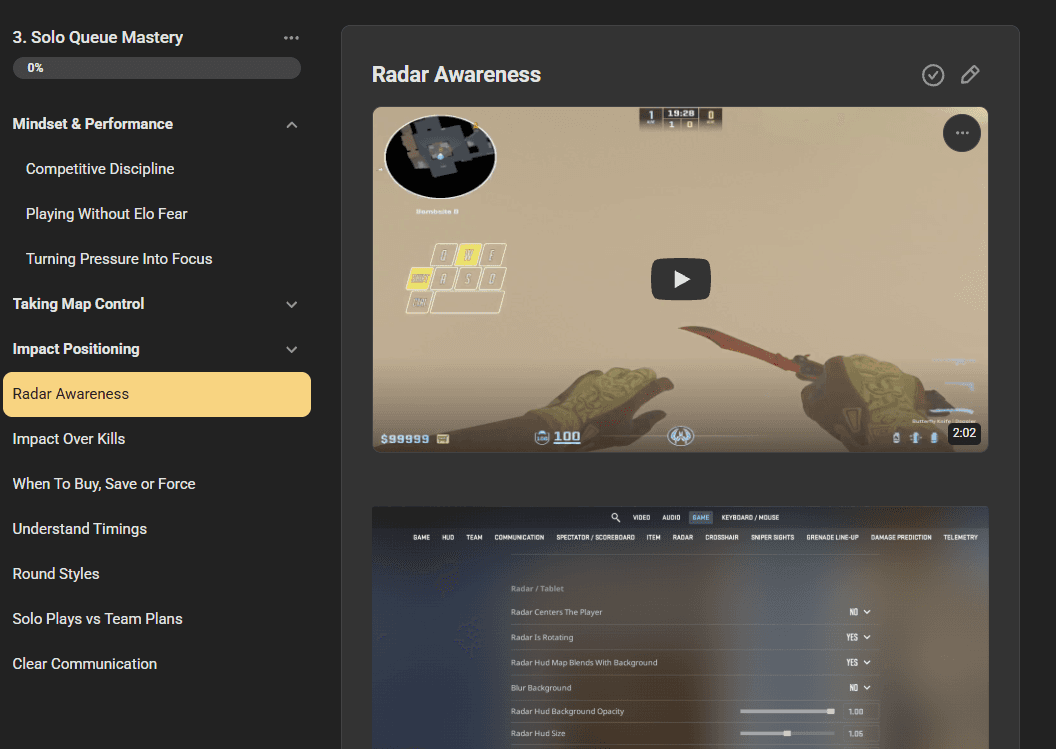The height and width of the screenshot is (749, 1056).
Task: Open video more-options three-dot button
Action: point(962,133)
